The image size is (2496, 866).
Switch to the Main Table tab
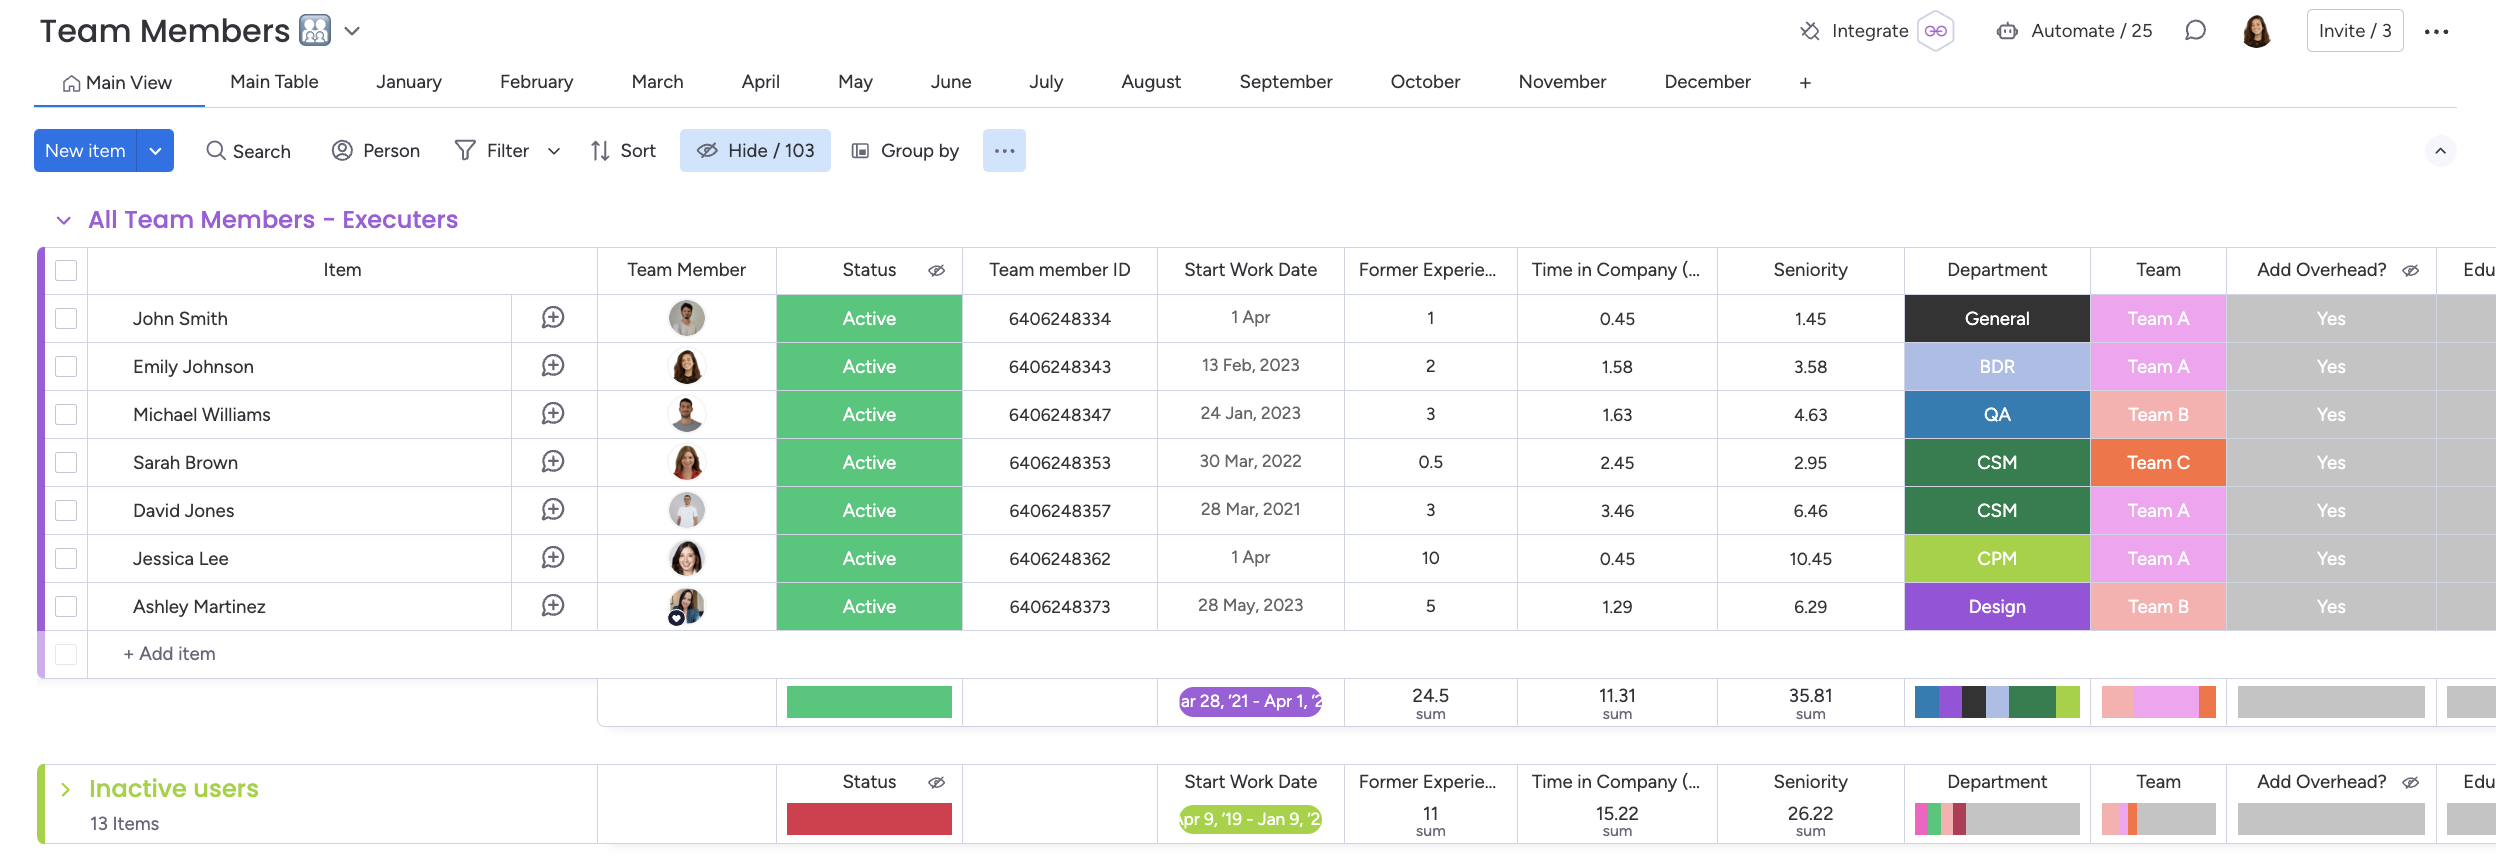pyautogui.click(x=274, y=82)
